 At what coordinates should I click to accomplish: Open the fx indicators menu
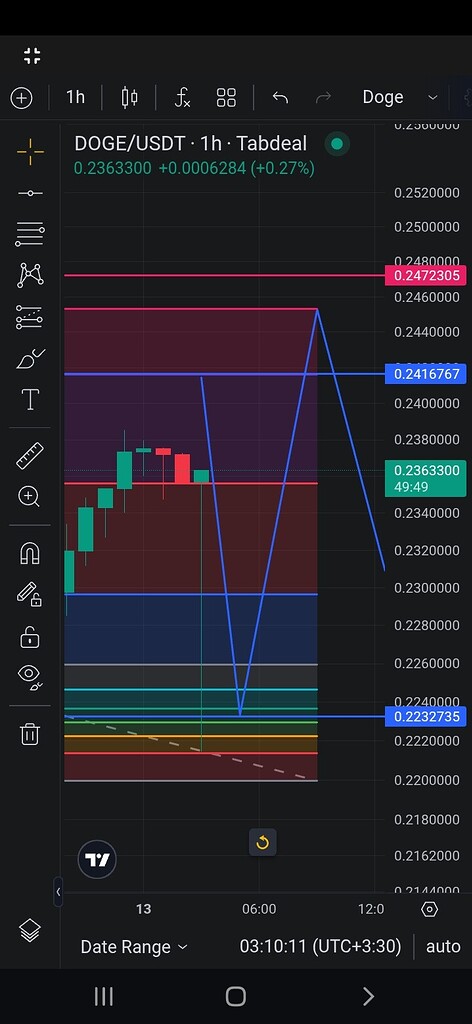[x=183, y=98]
